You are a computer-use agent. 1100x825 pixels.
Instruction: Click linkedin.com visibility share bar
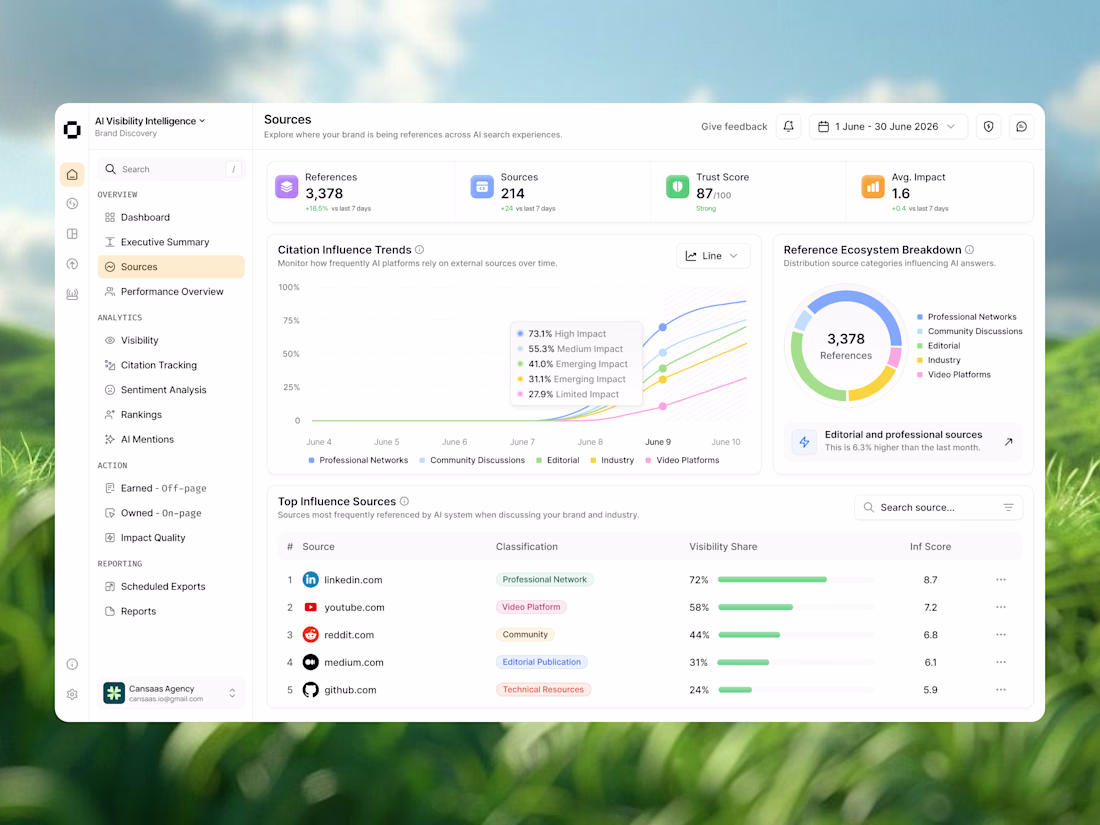click(x=796, y=579)
